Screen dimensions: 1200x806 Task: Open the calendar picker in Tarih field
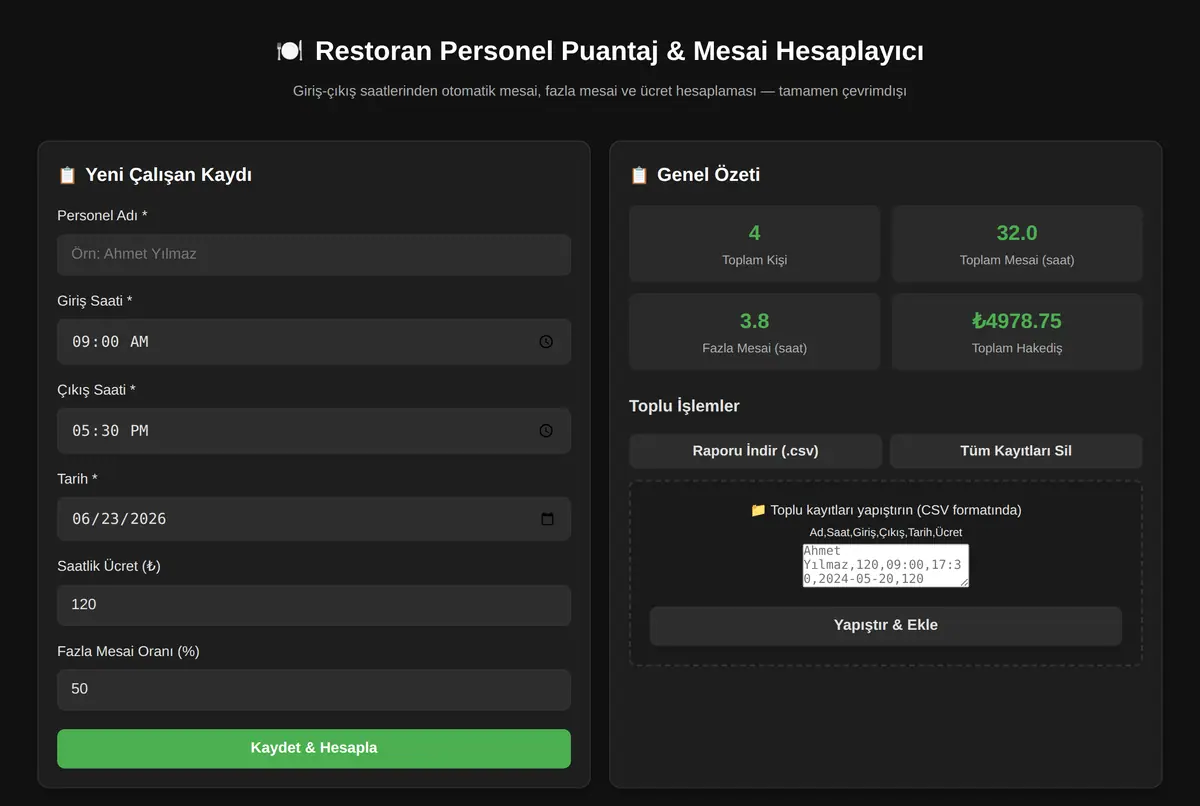pos(547,519)
